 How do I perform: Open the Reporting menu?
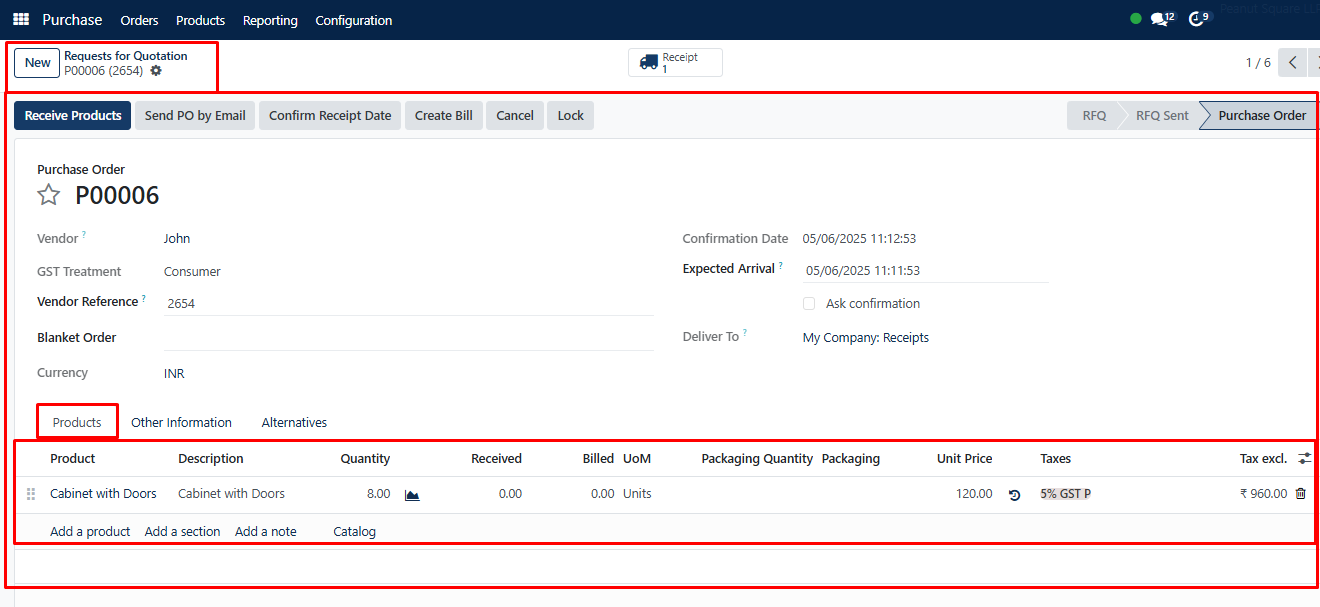pyautogui.click(x=270, y=20)
